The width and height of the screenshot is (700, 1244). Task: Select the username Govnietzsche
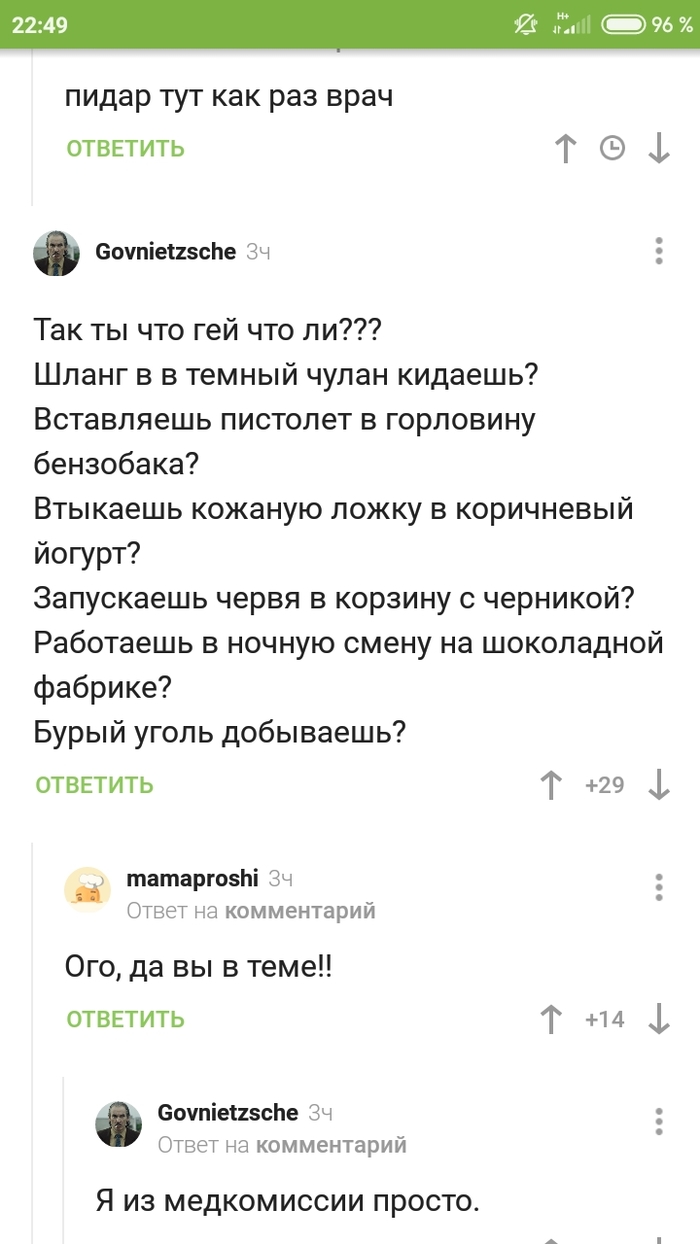pyautogui.click(x=164, y=251)
